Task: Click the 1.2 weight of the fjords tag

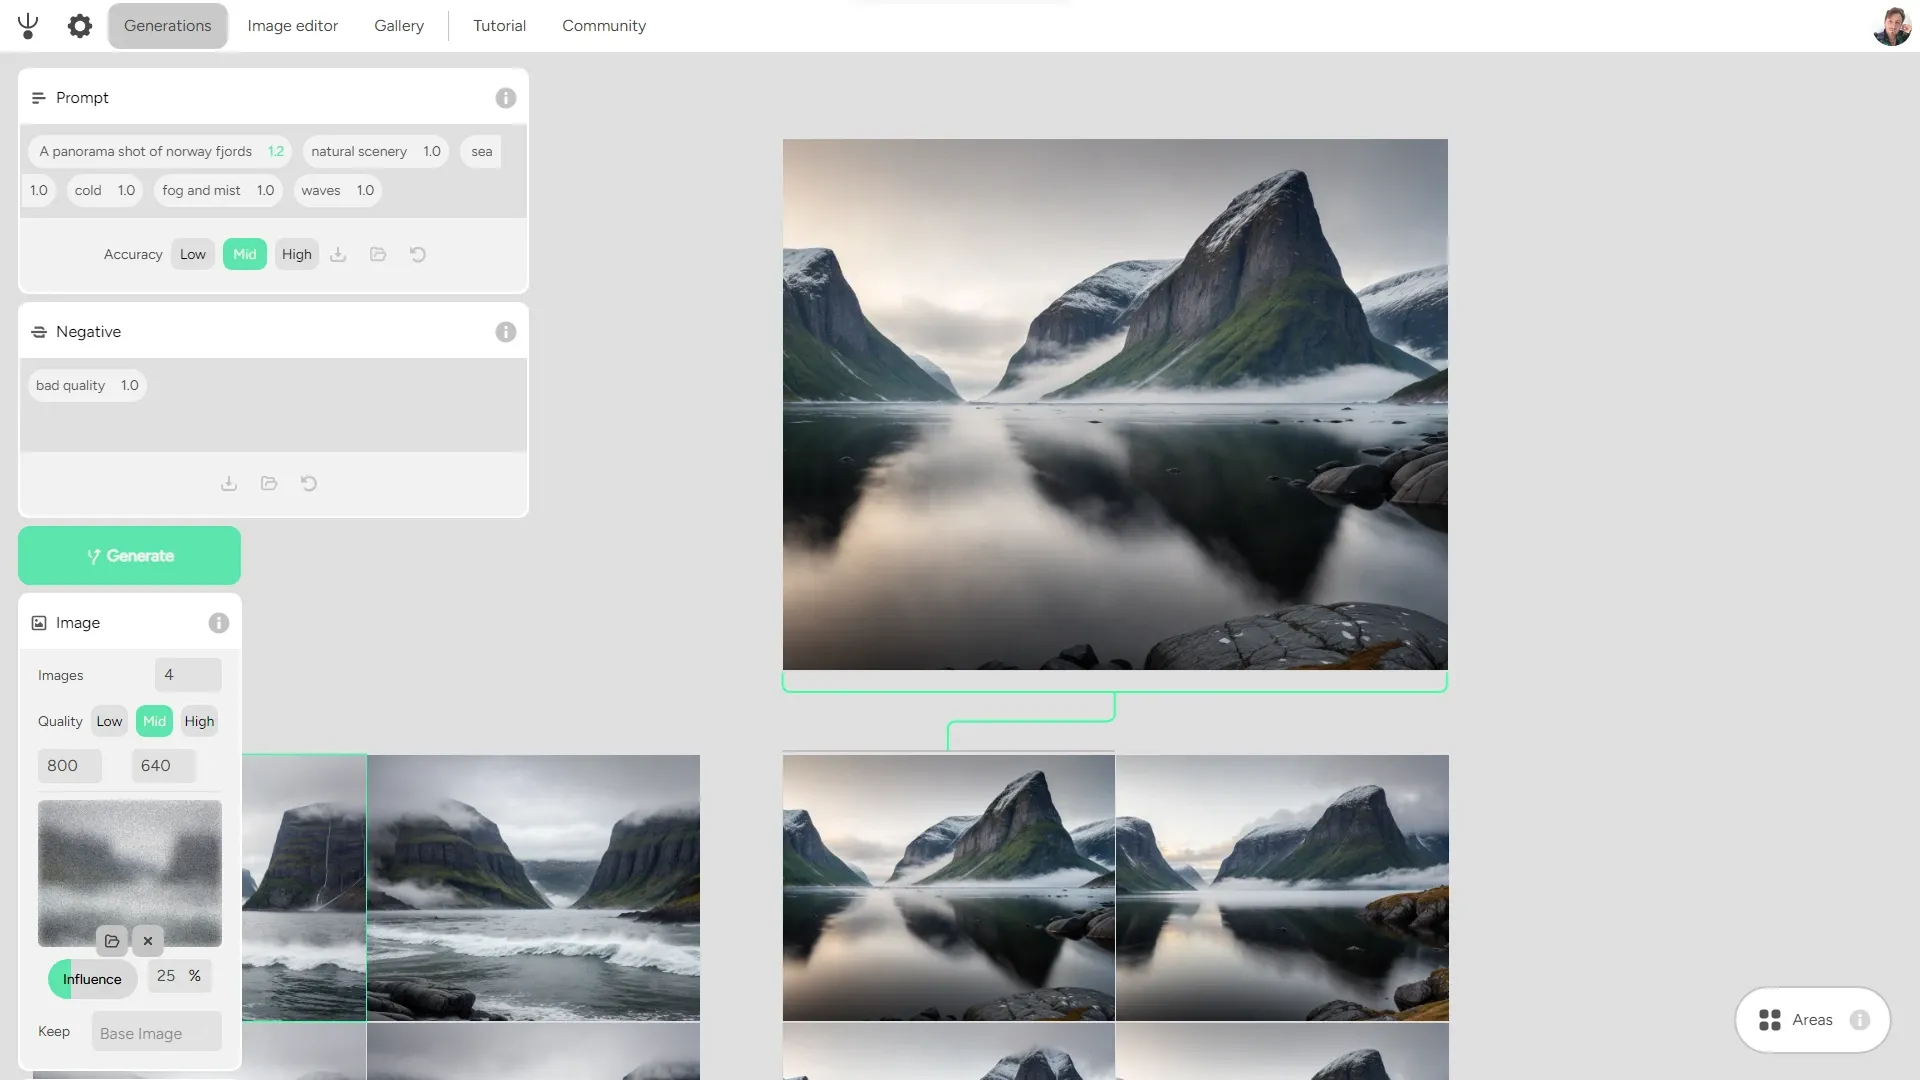Action: [276, 152]
